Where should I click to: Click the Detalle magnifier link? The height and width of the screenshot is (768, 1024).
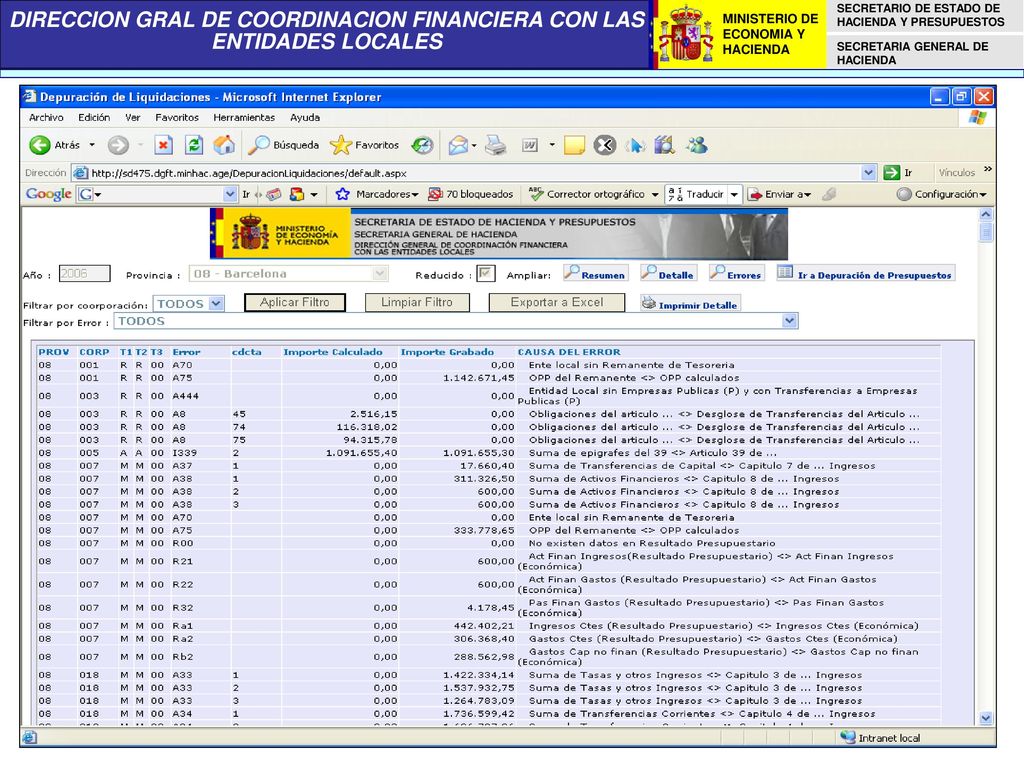(668, 274)
